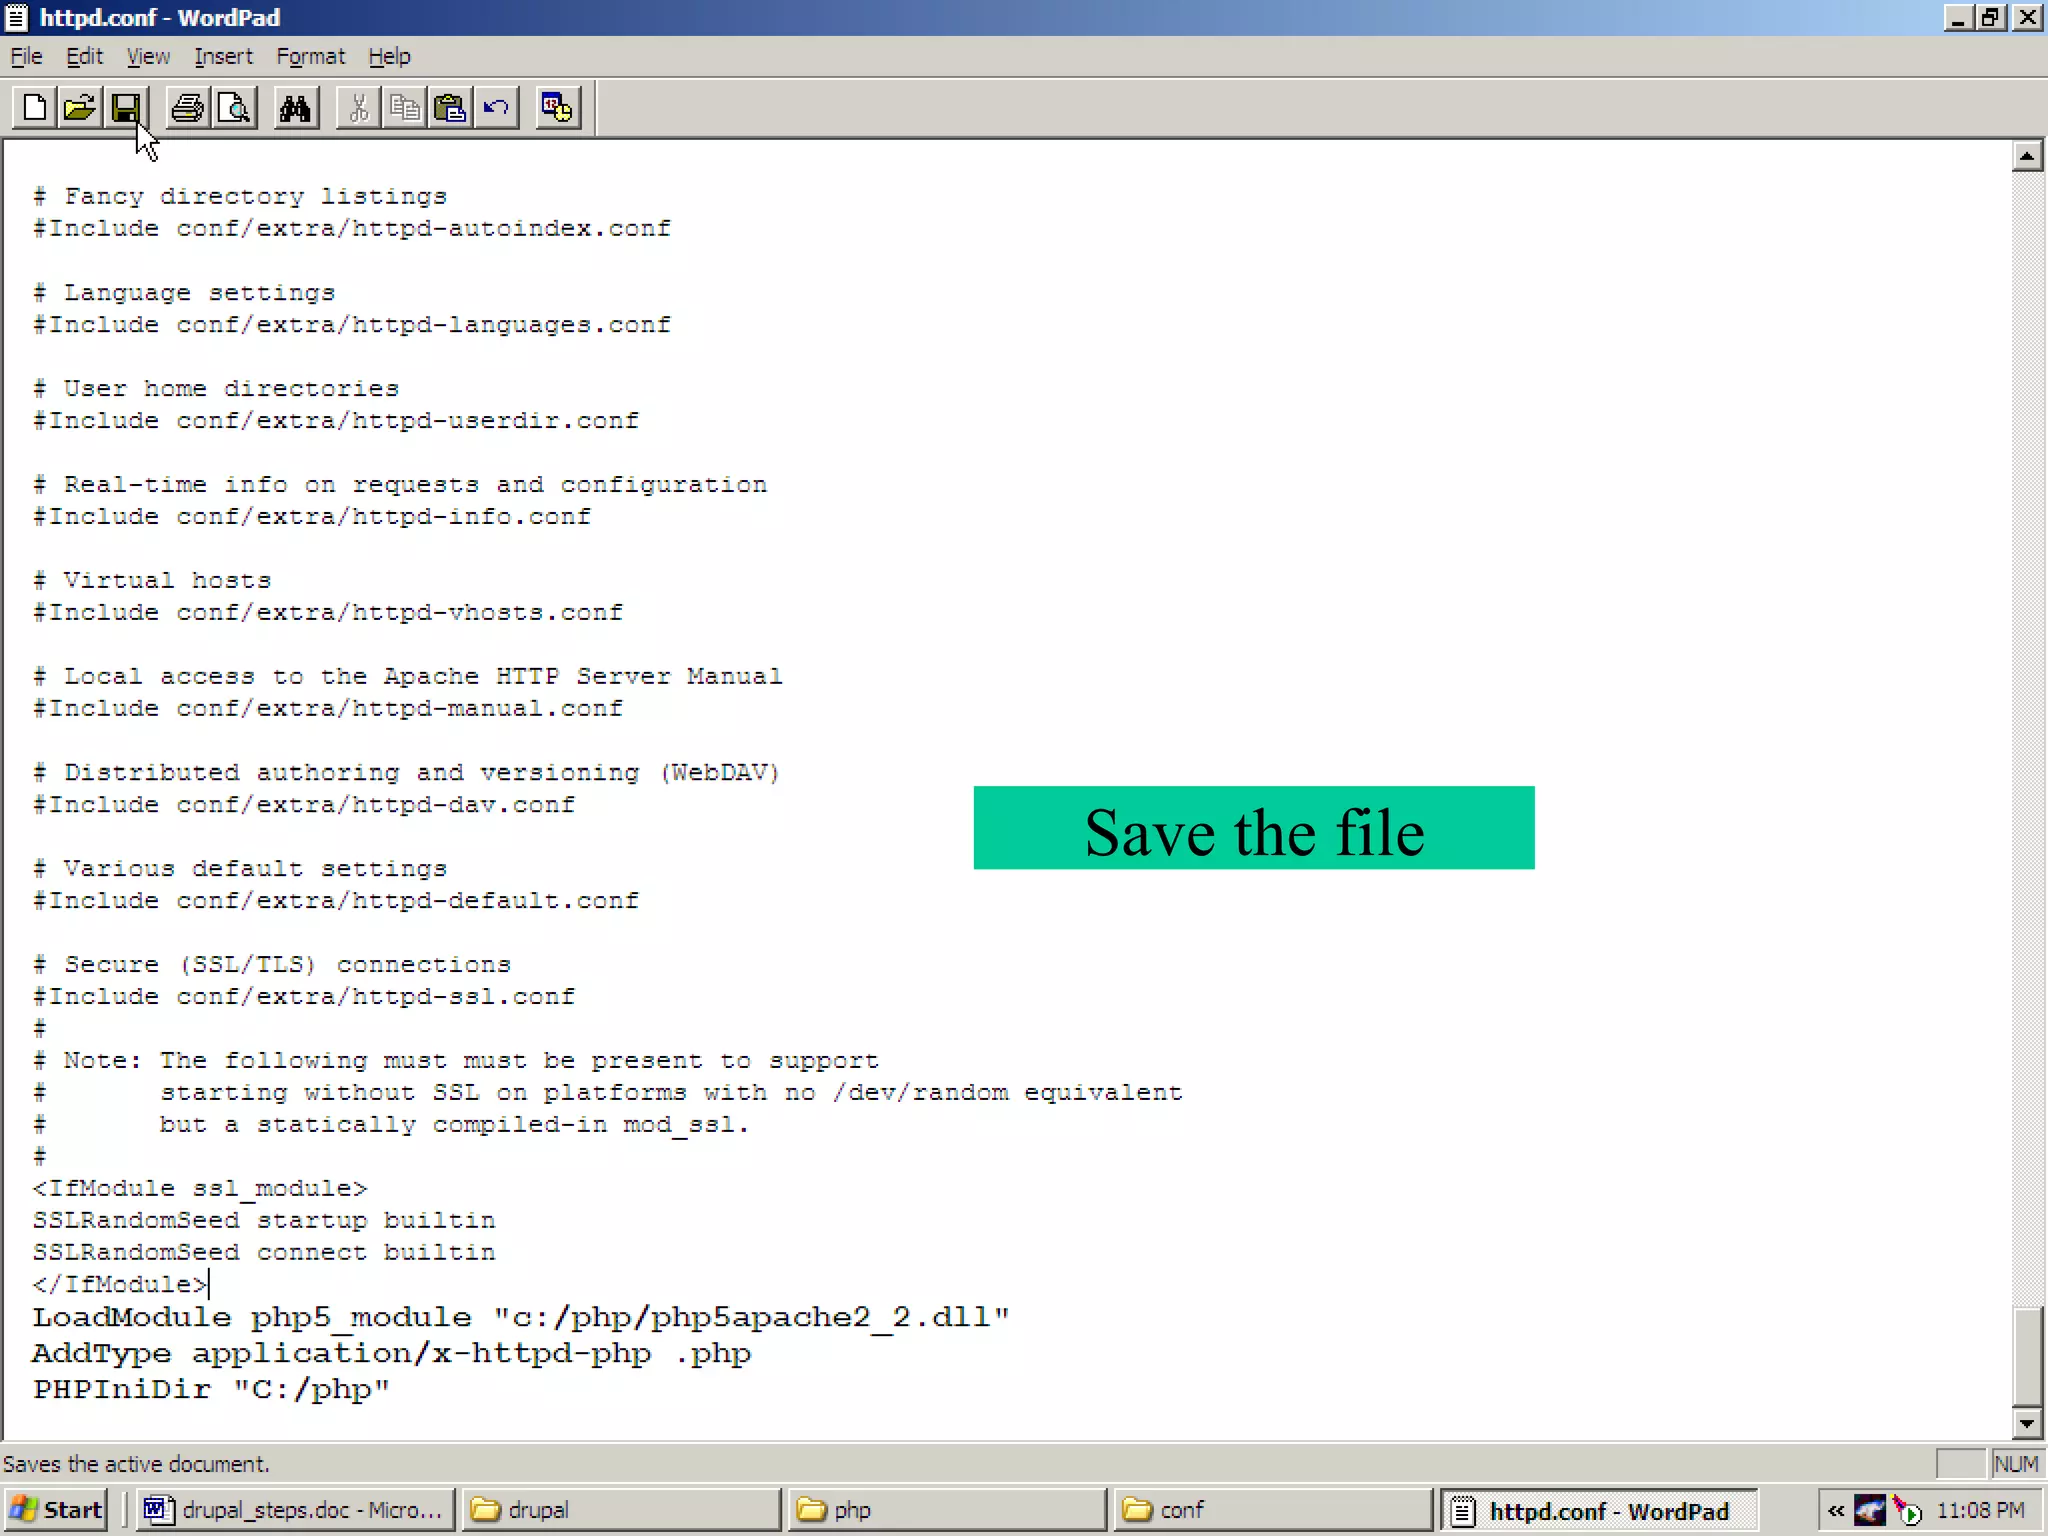Click the SSLRandomSeed connect builtin line
This screenshot has height=1536, width=2048.
click(x=264, y=1253)
